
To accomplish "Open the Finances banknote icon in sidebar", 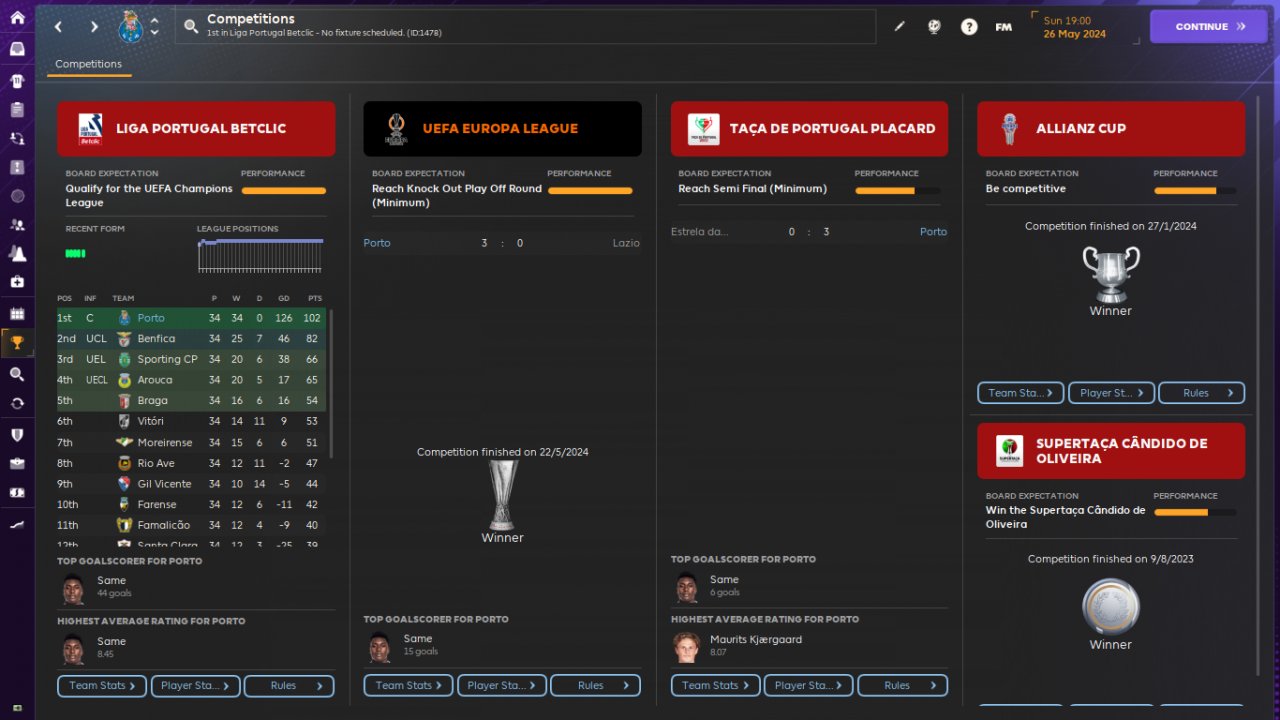I will (17, 493).
